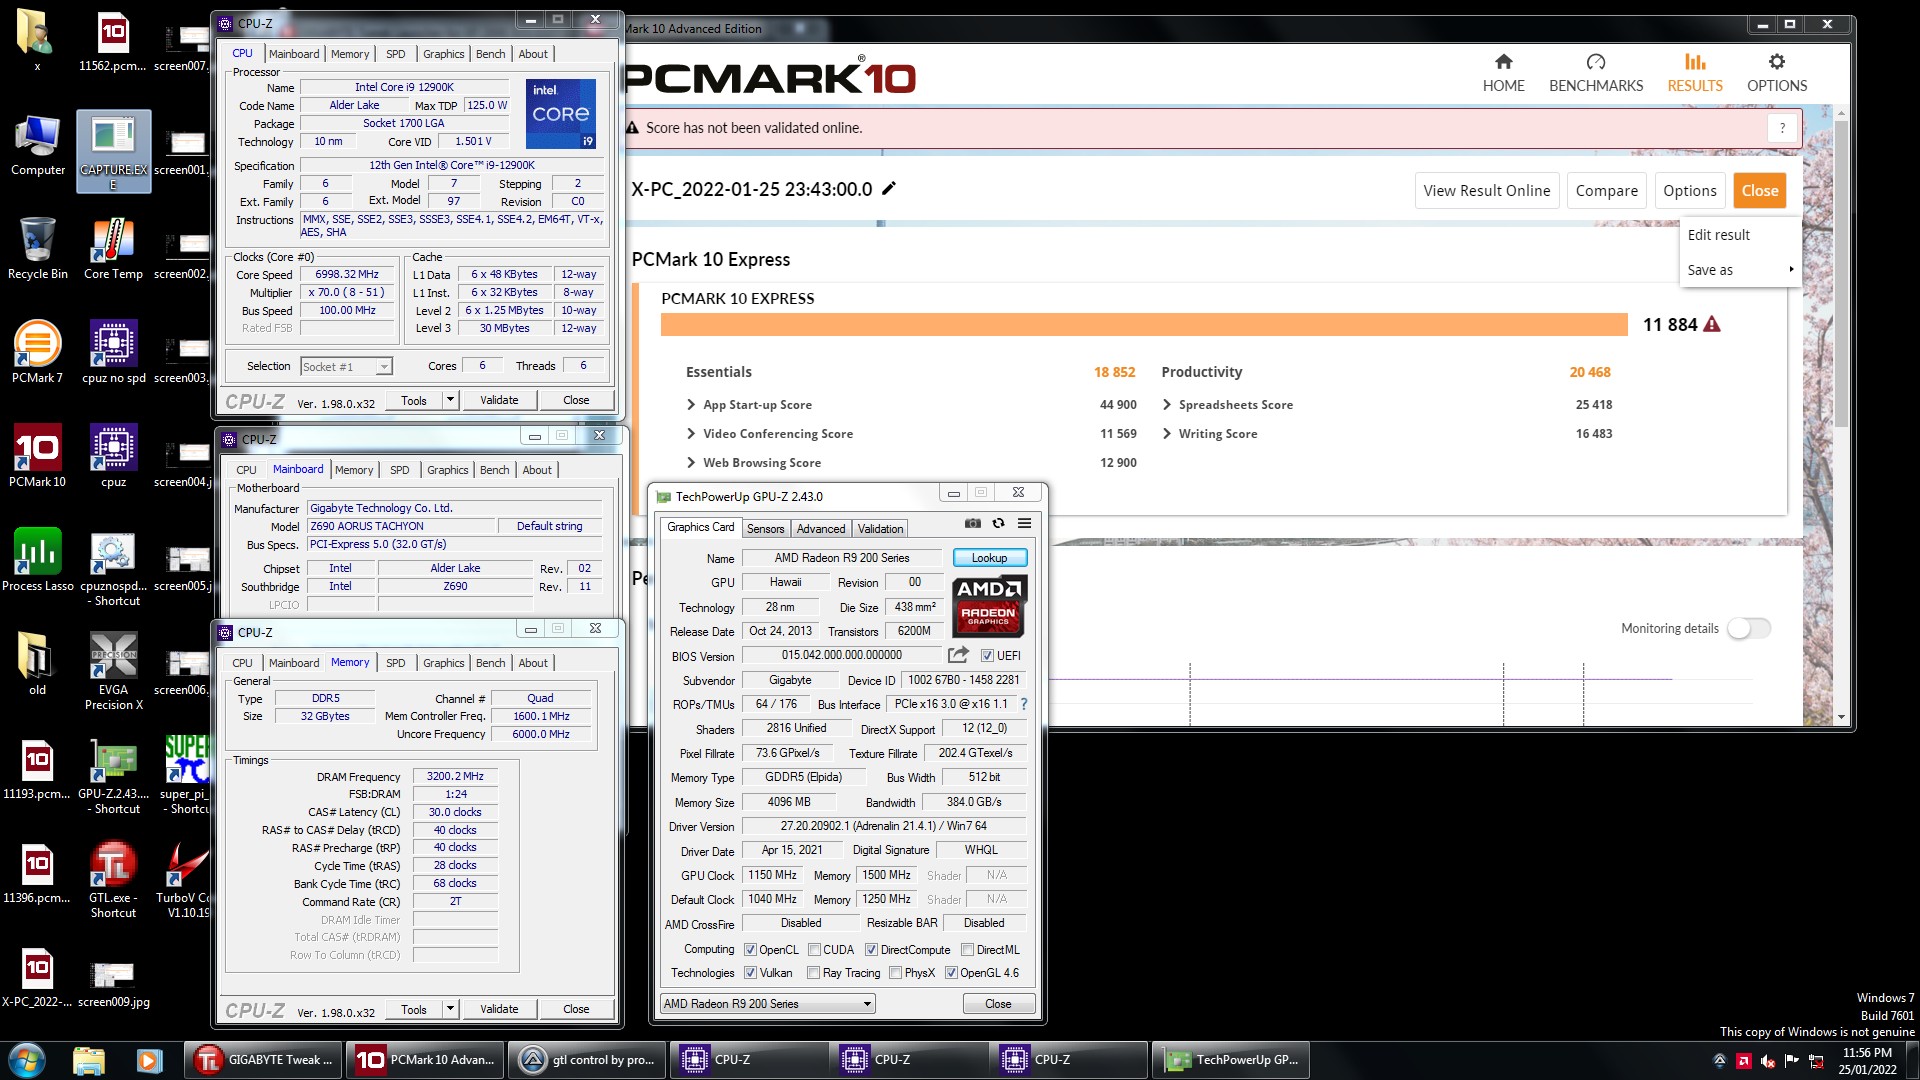1920x1080 pixels.
Task: Open SPD tab in Mainboard CPU-Z window
Action: coord(399,470)
